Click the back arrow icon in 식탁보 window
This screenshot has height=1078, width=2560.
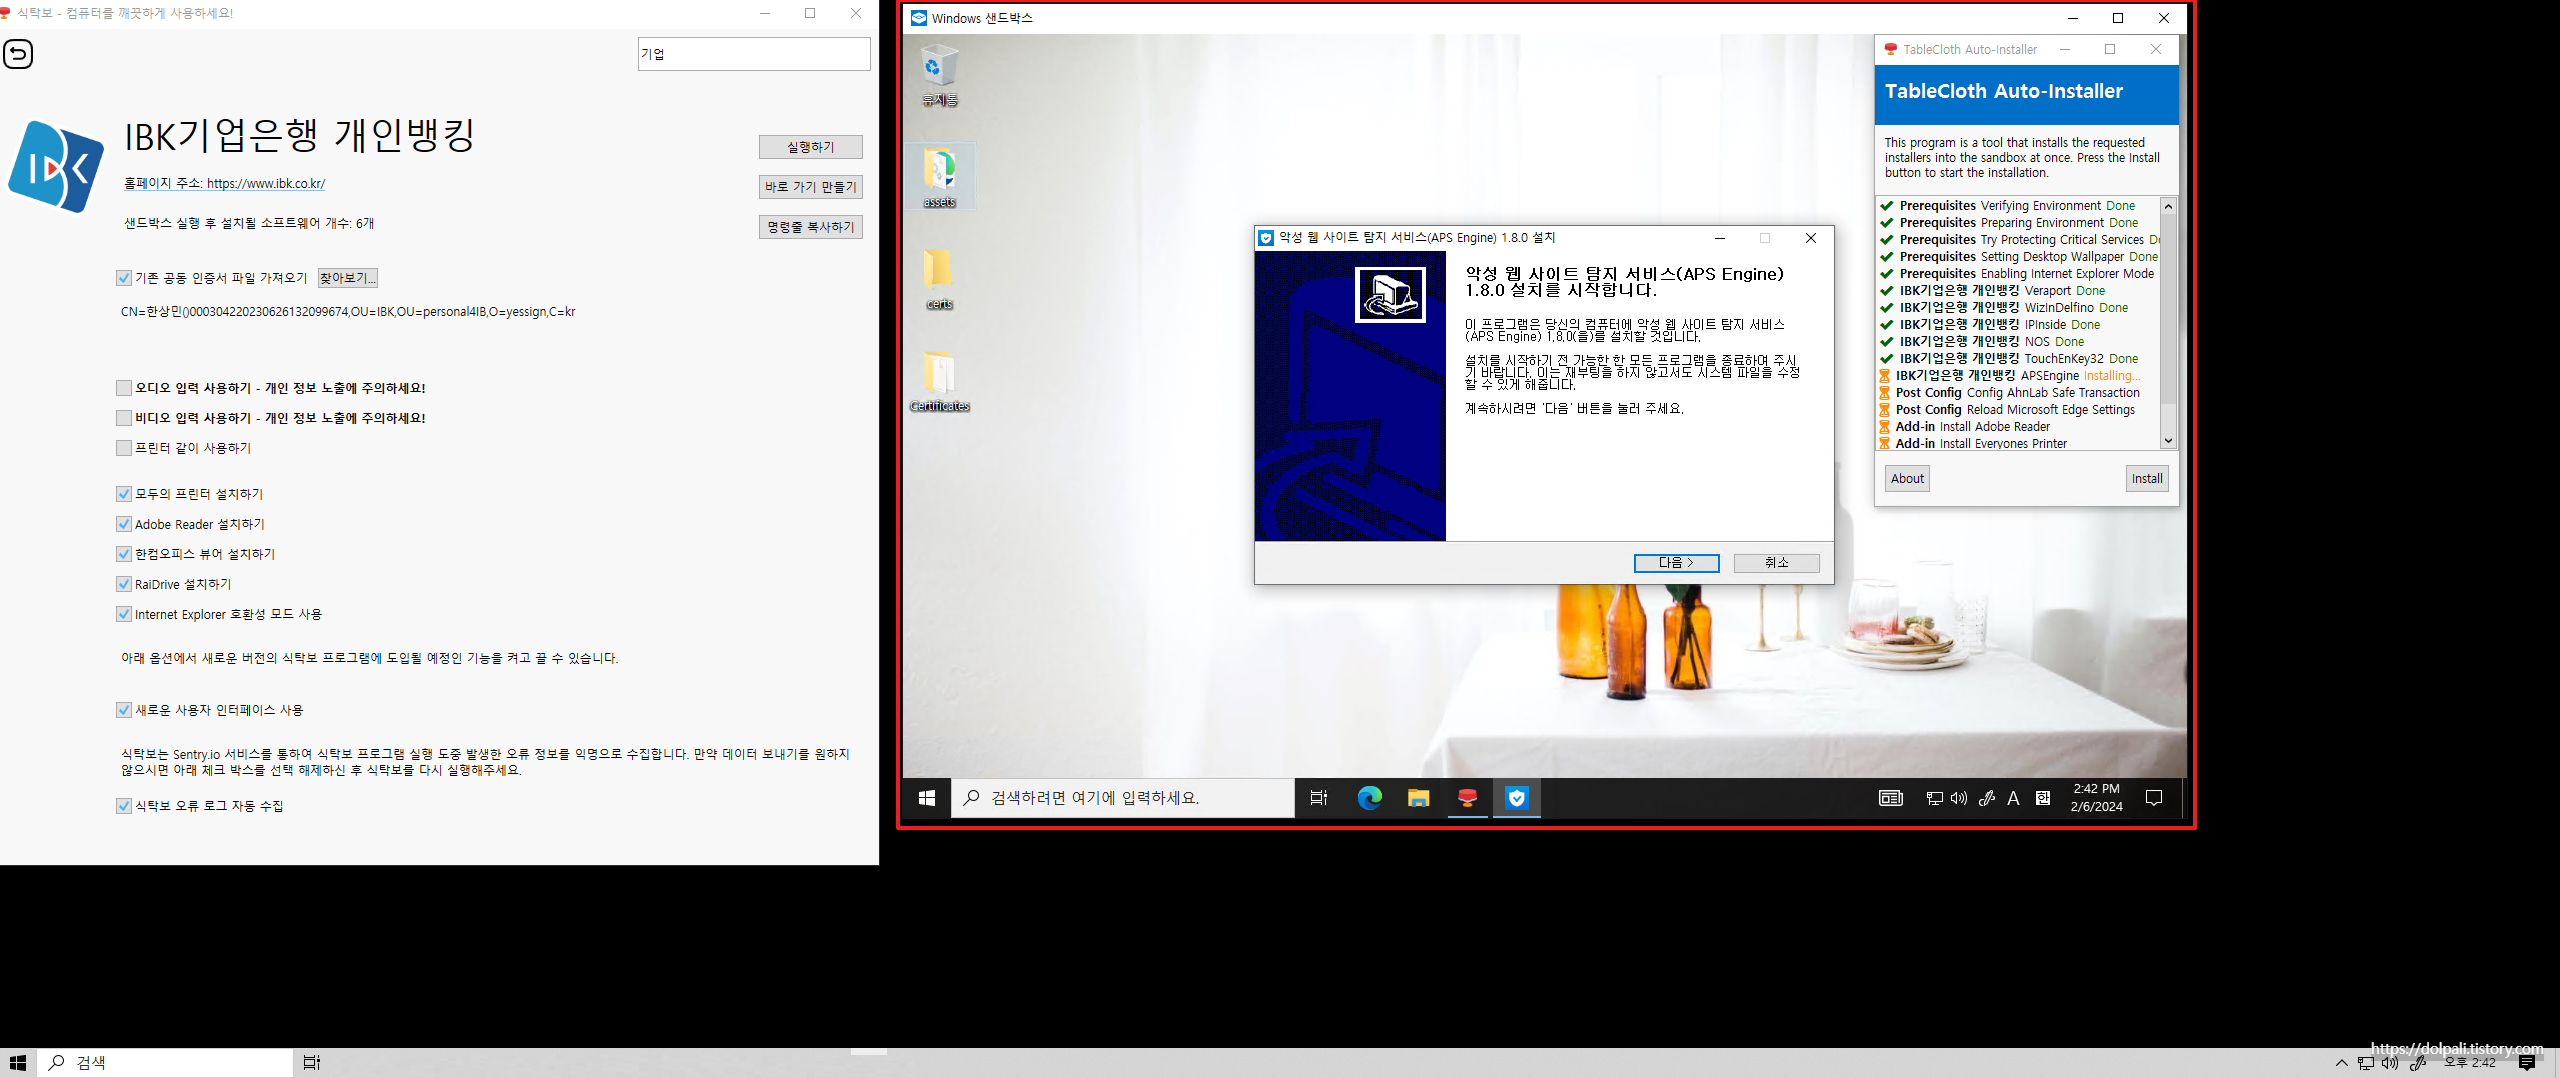(x=18, y=54)
